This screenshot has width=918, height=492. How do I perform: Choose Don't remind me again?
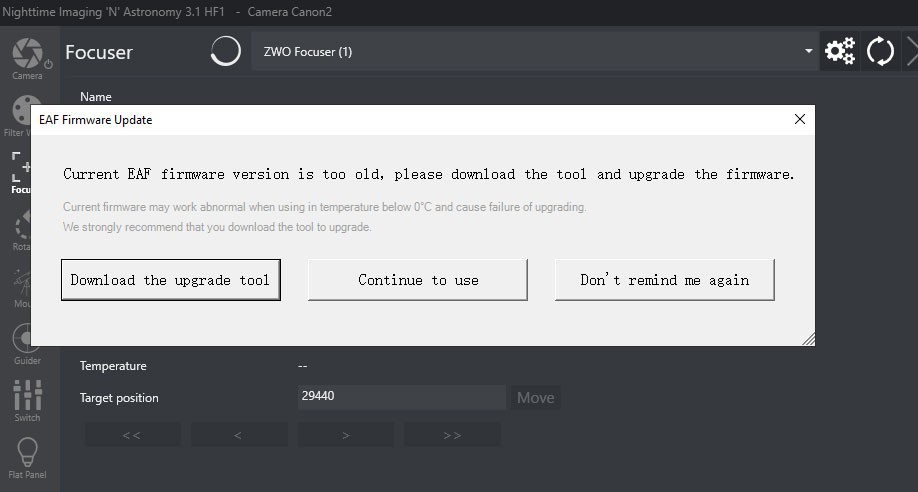[x=664, y=280]
